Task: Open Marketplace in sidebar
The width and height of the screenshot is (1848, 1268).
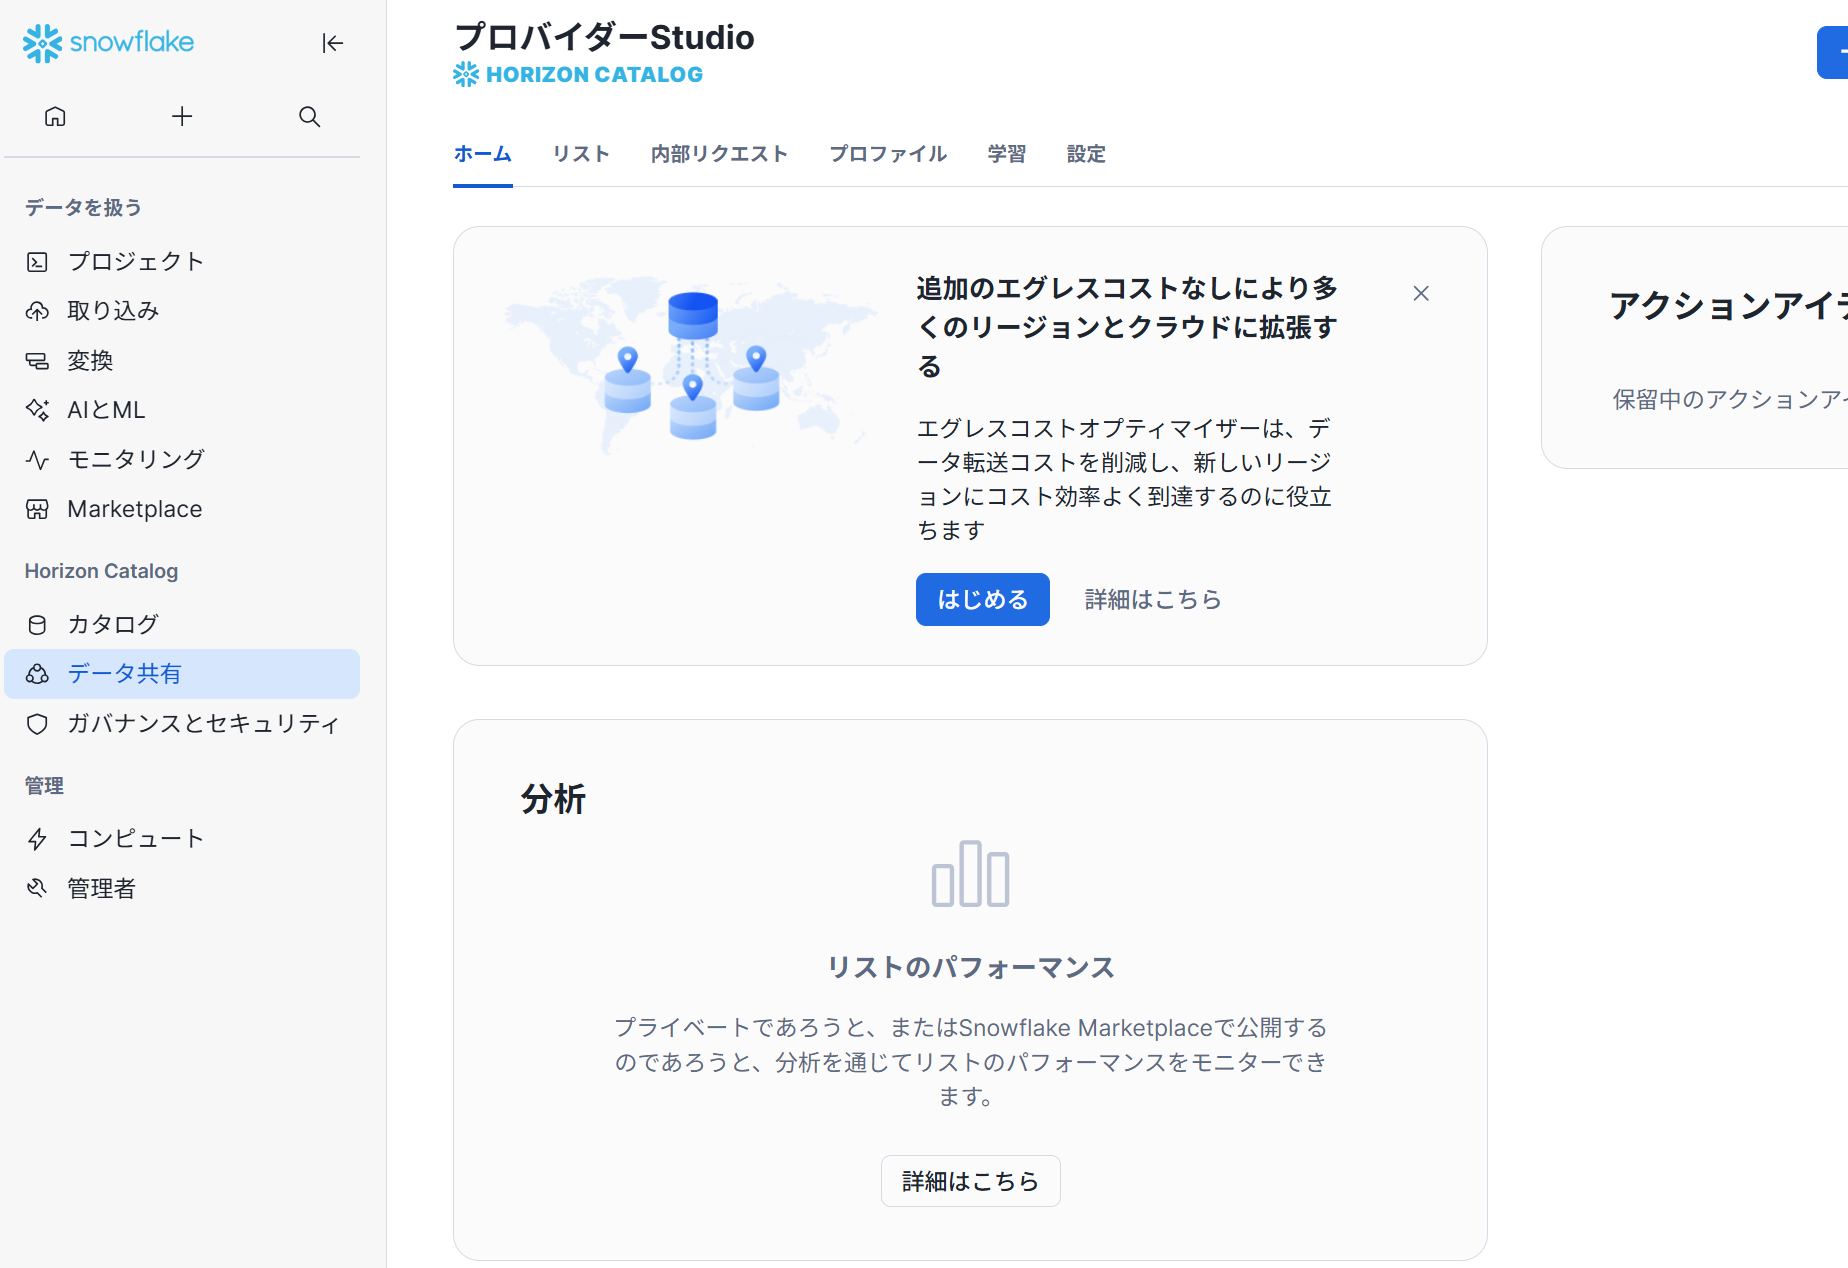Action: (x=182, y=509)
